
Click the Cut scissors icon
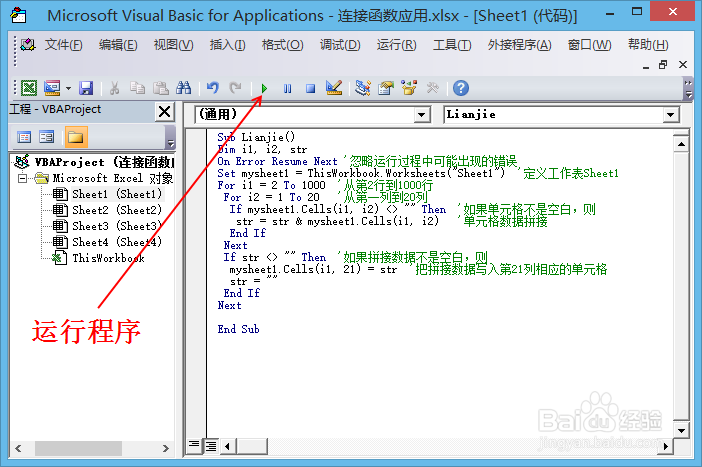[114, 88]
